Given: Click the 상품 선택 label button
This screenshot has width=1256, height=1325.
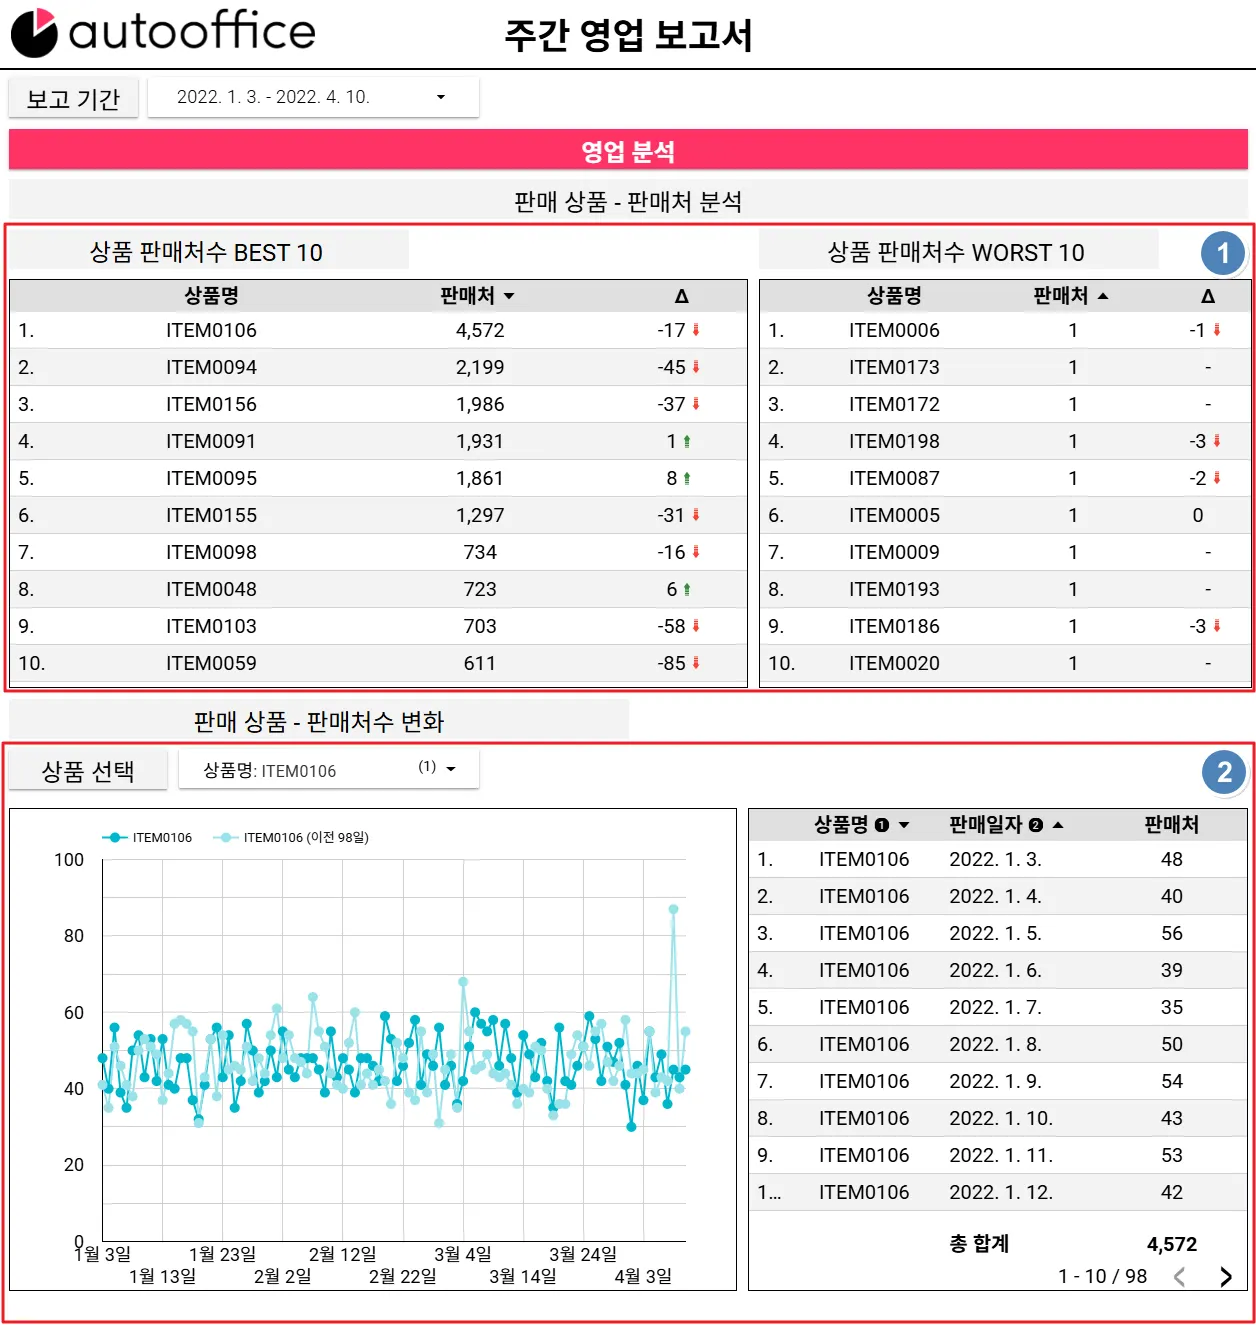Looking at the screenshot, I should 88,771.
